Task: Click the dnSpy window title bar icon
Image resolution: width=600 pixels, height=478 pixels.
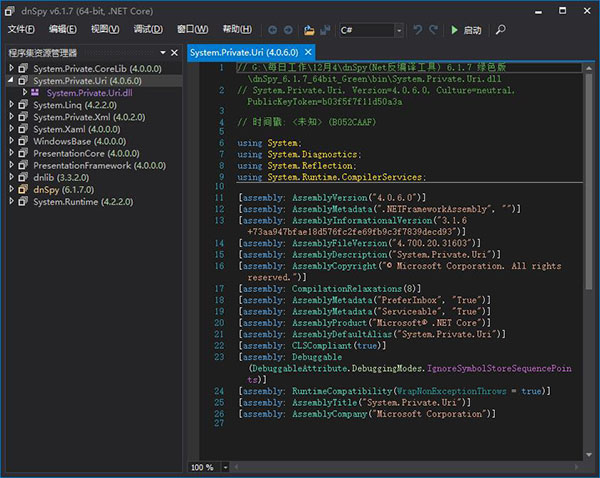Action: (10, 11)
